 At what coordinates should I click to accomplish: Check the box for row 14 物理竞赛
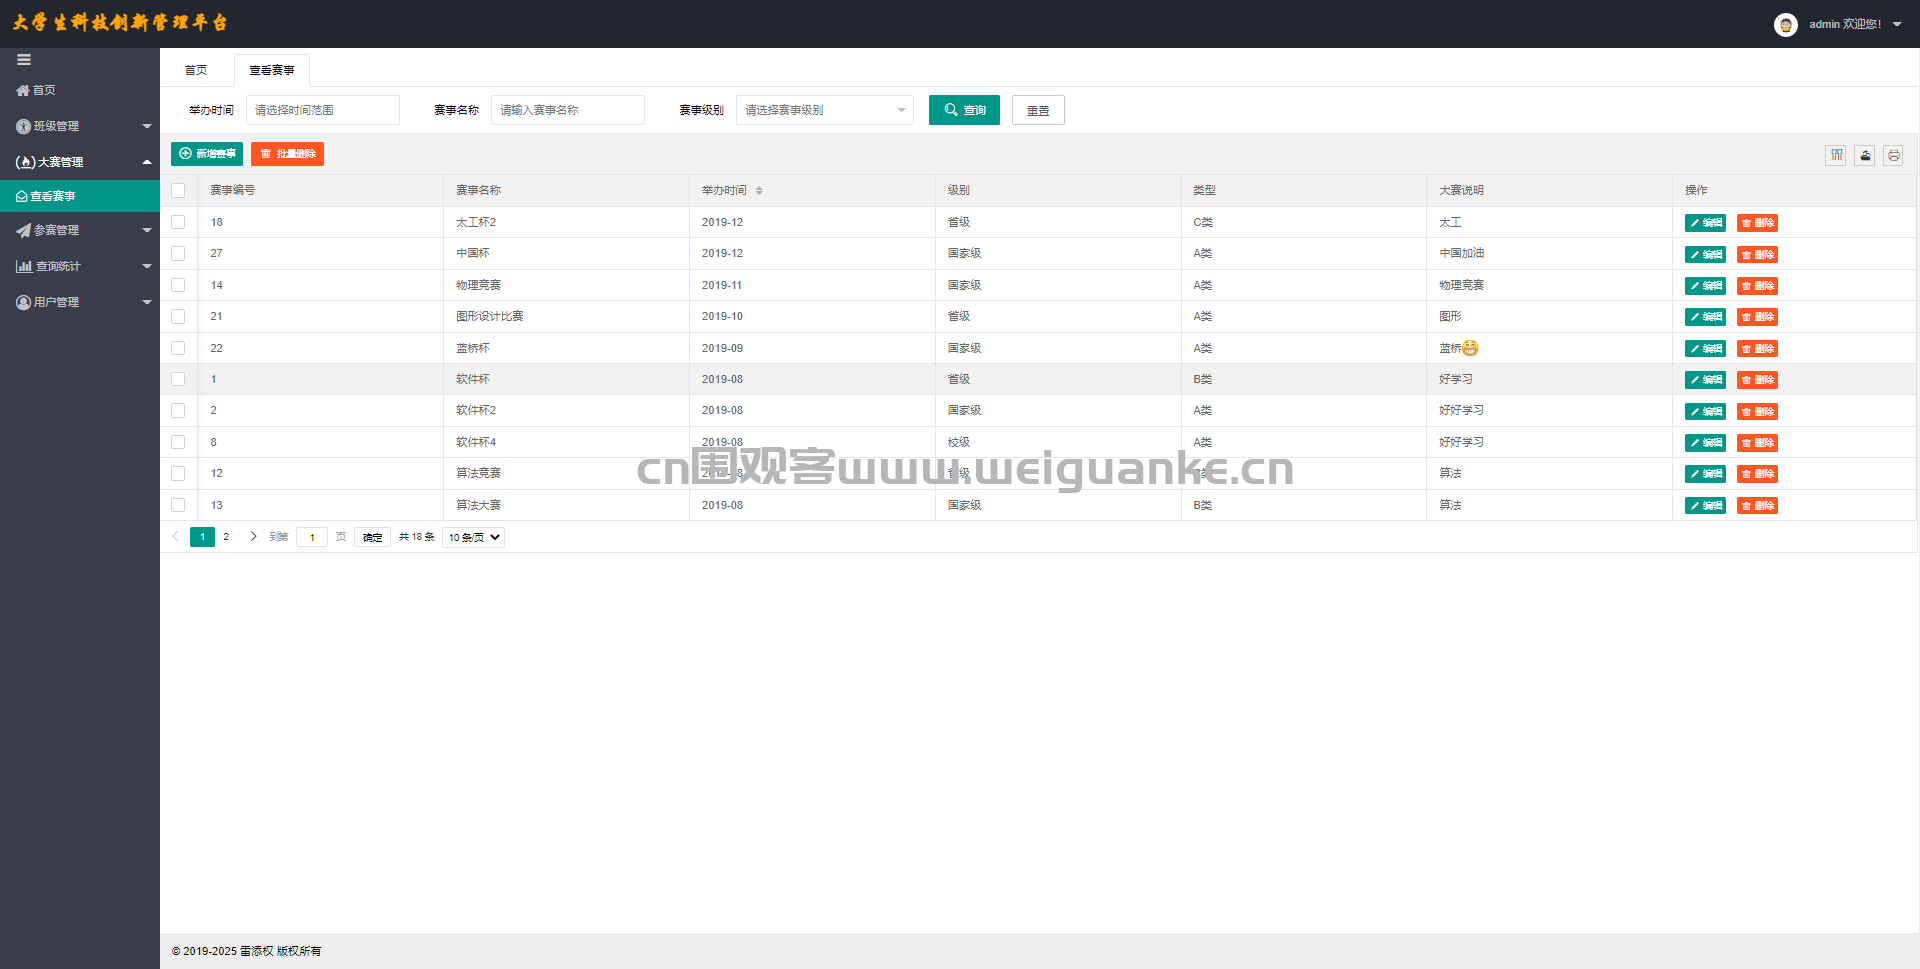tap(178, 285)
